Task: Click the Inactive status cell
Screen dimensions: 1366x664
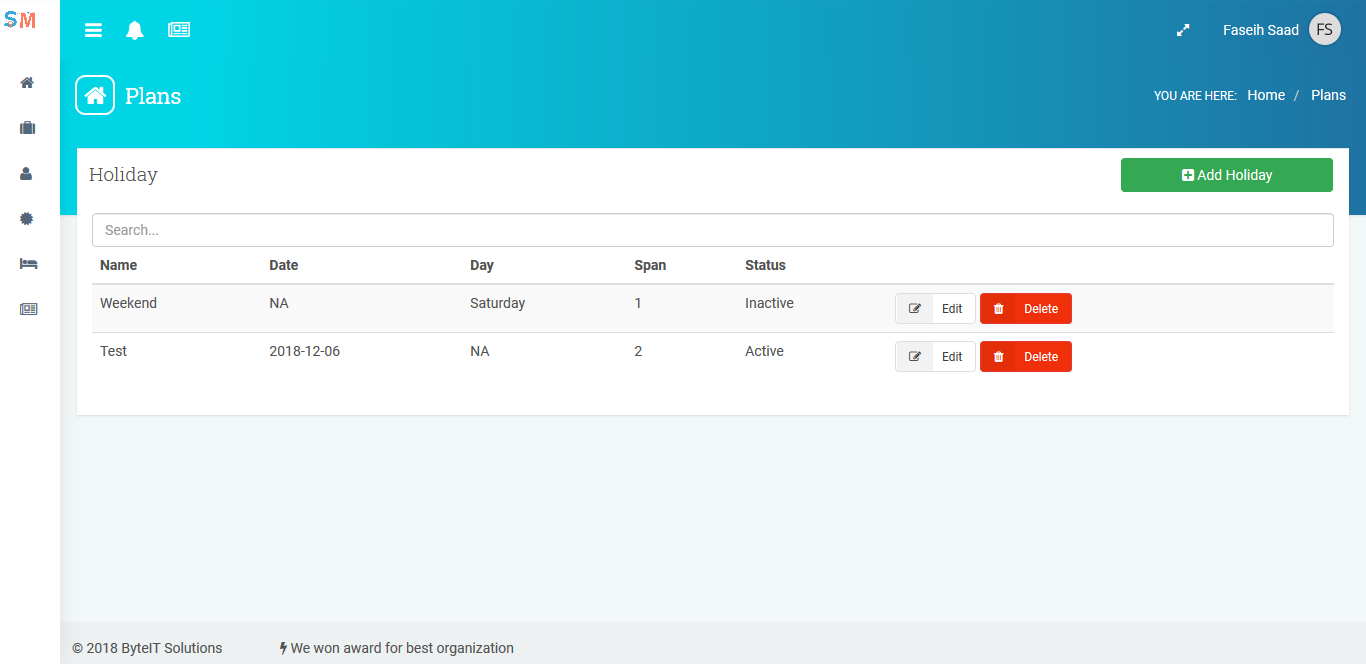Action: pyautogui.click(x=769, y=303)
